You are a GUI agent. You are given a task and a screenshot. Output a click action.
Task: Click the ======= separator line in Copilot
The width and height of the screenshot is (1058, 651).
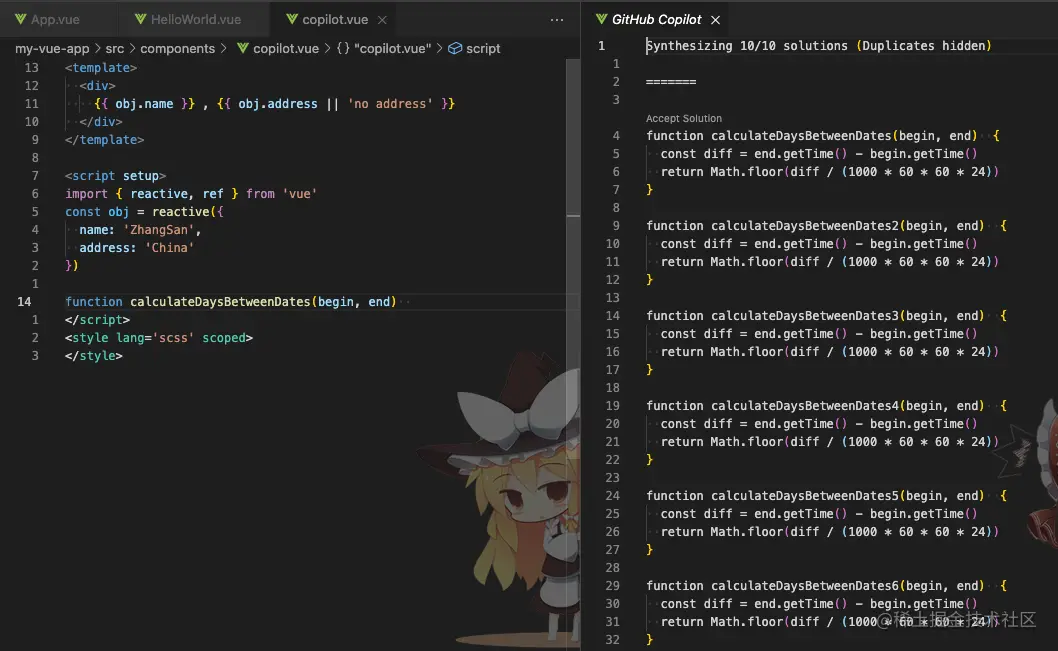[x=671, y=82]
